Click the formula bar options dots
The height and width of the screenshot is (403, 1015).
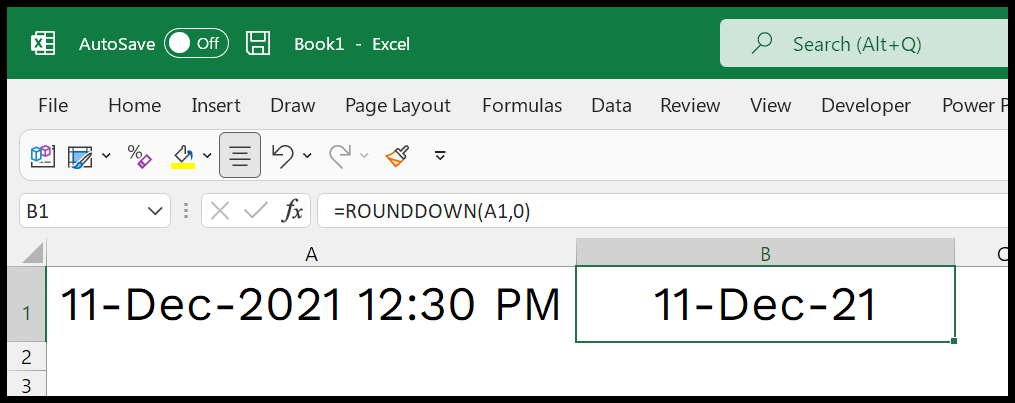pyautogui.click(x=186, y=211)
